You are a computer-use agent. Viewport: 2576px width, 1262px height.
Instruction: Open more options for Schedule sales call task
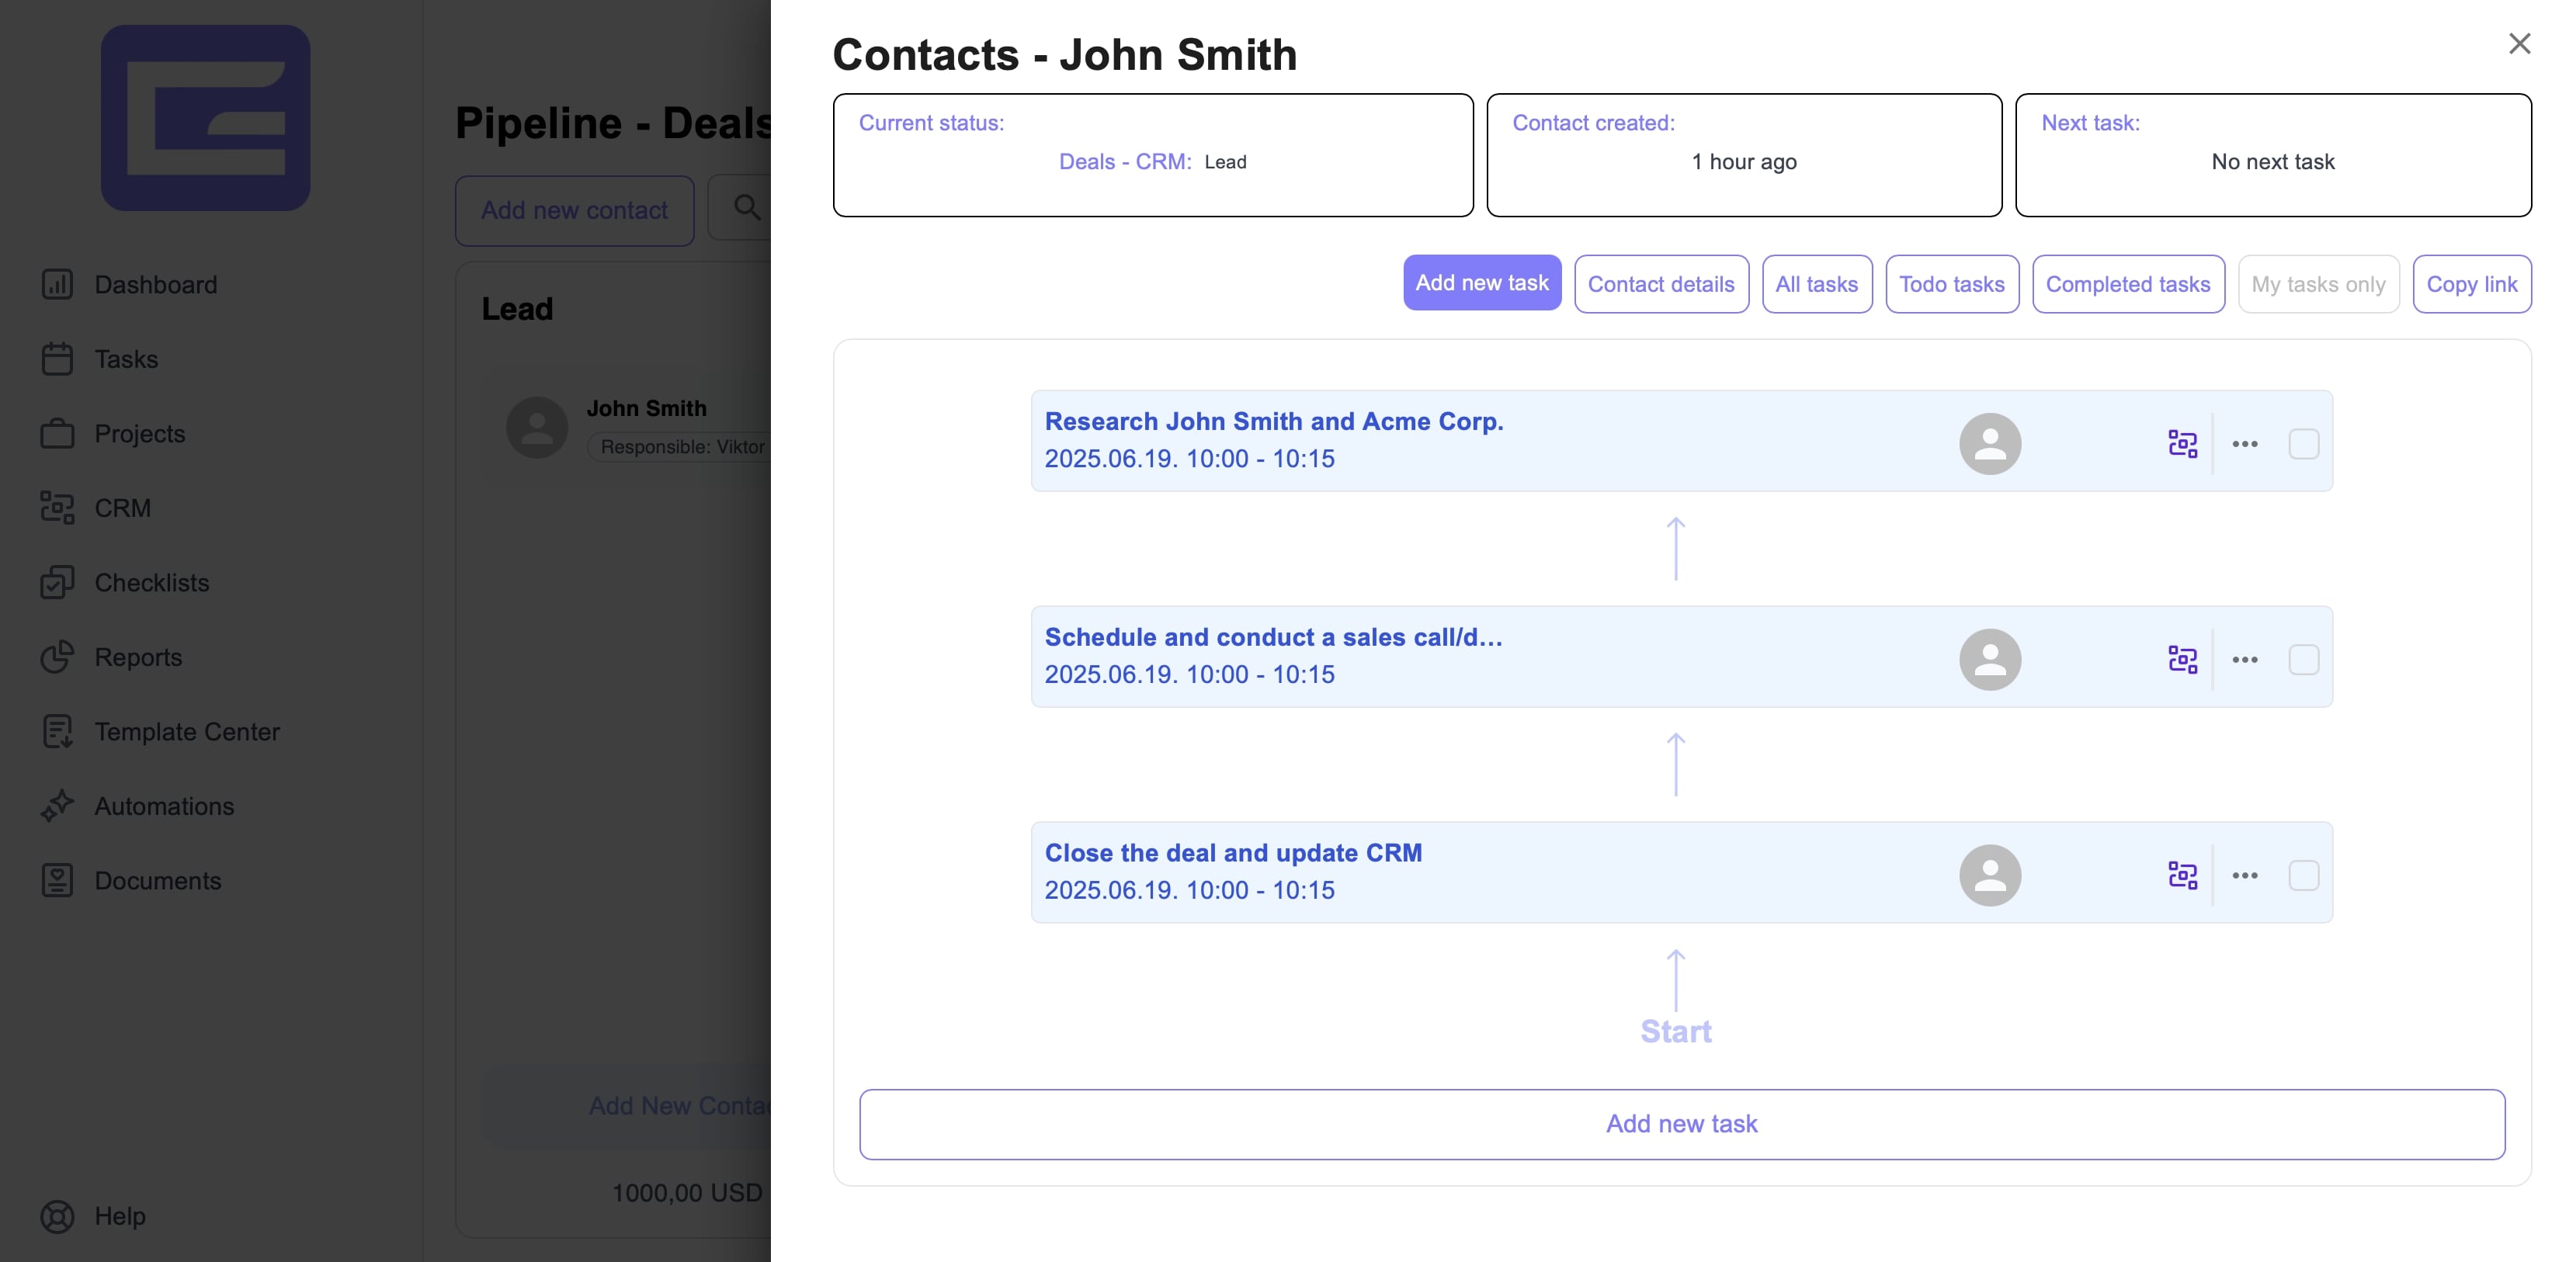2245,659
